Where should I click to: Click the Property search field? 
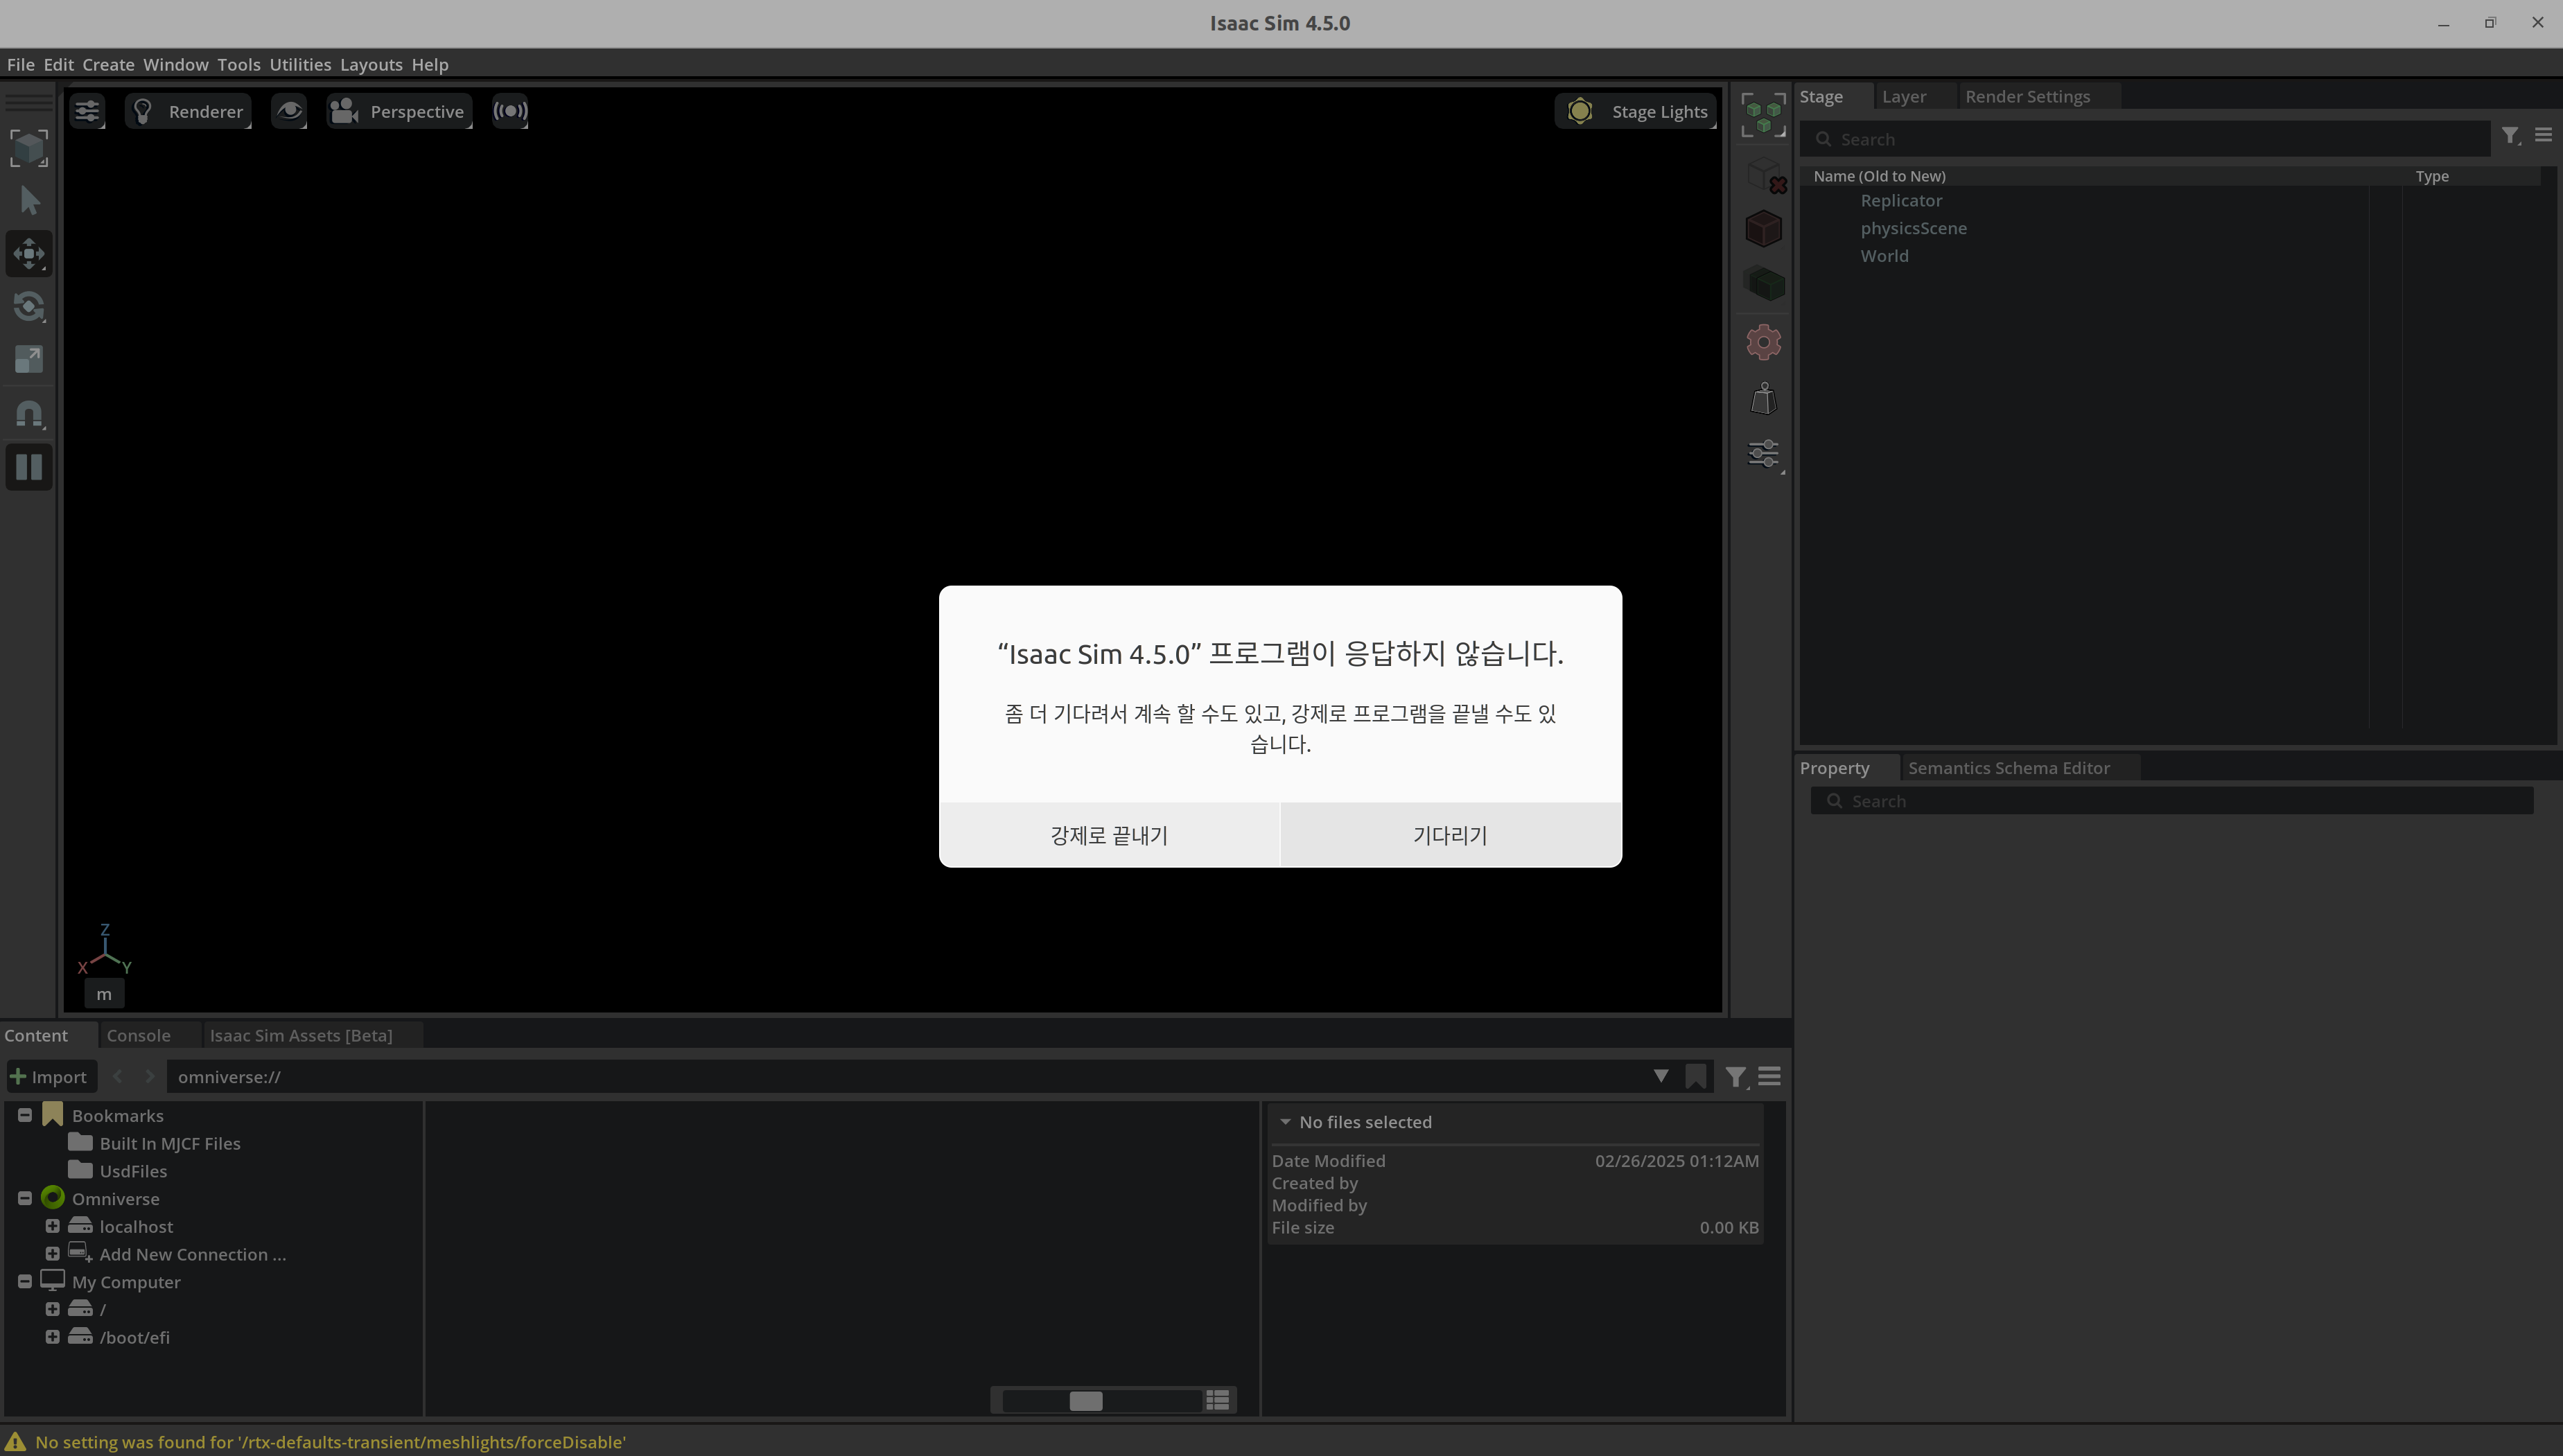point(2172,801)
